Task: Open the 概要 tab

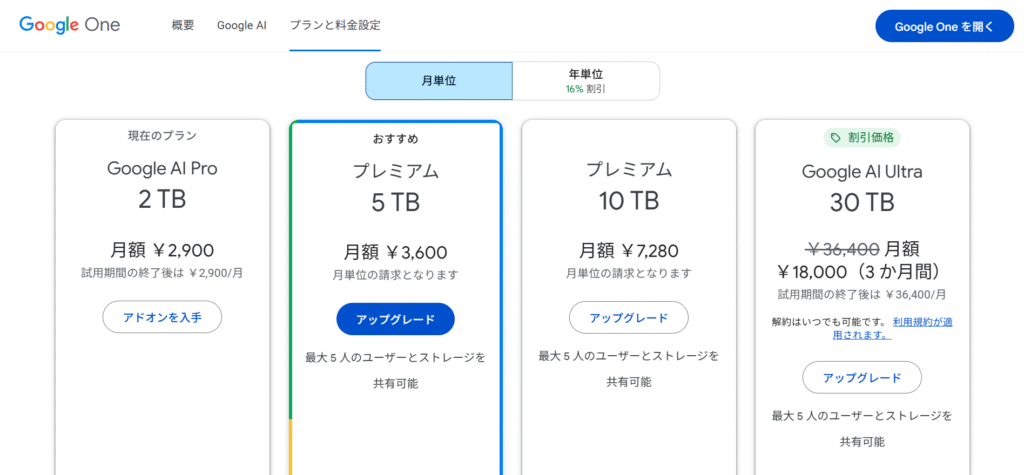Action: click(183, 25)
